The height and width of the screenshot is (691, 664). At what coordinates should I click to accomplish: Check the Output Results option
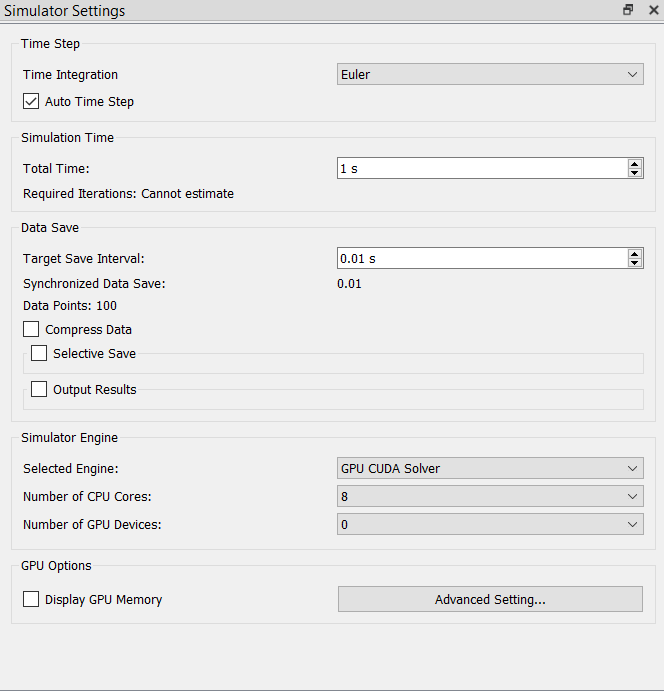[39, 389]
